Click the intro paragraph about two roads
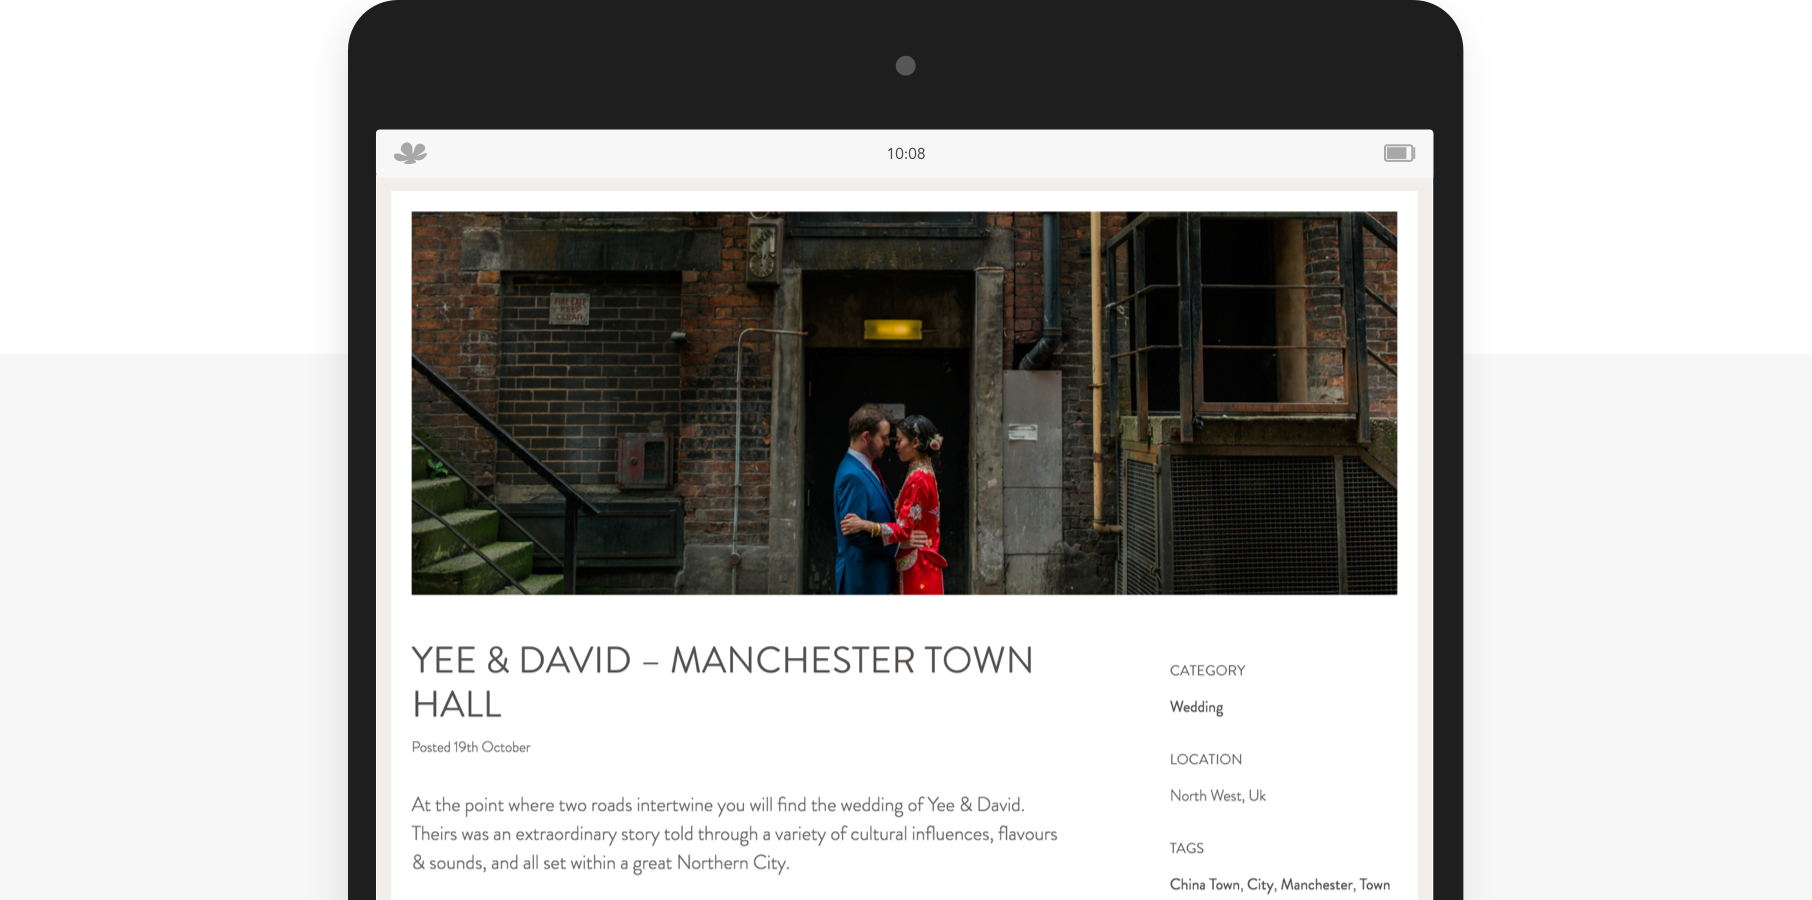This screenshot has width=1812, height=900. [x=734, y=834]
